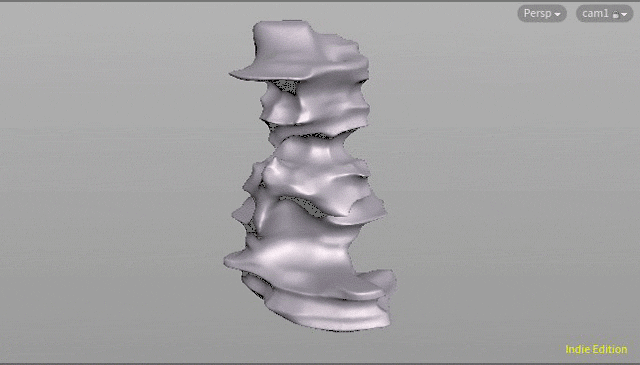Click the dark border strip atop the viewport

(320, 1)
